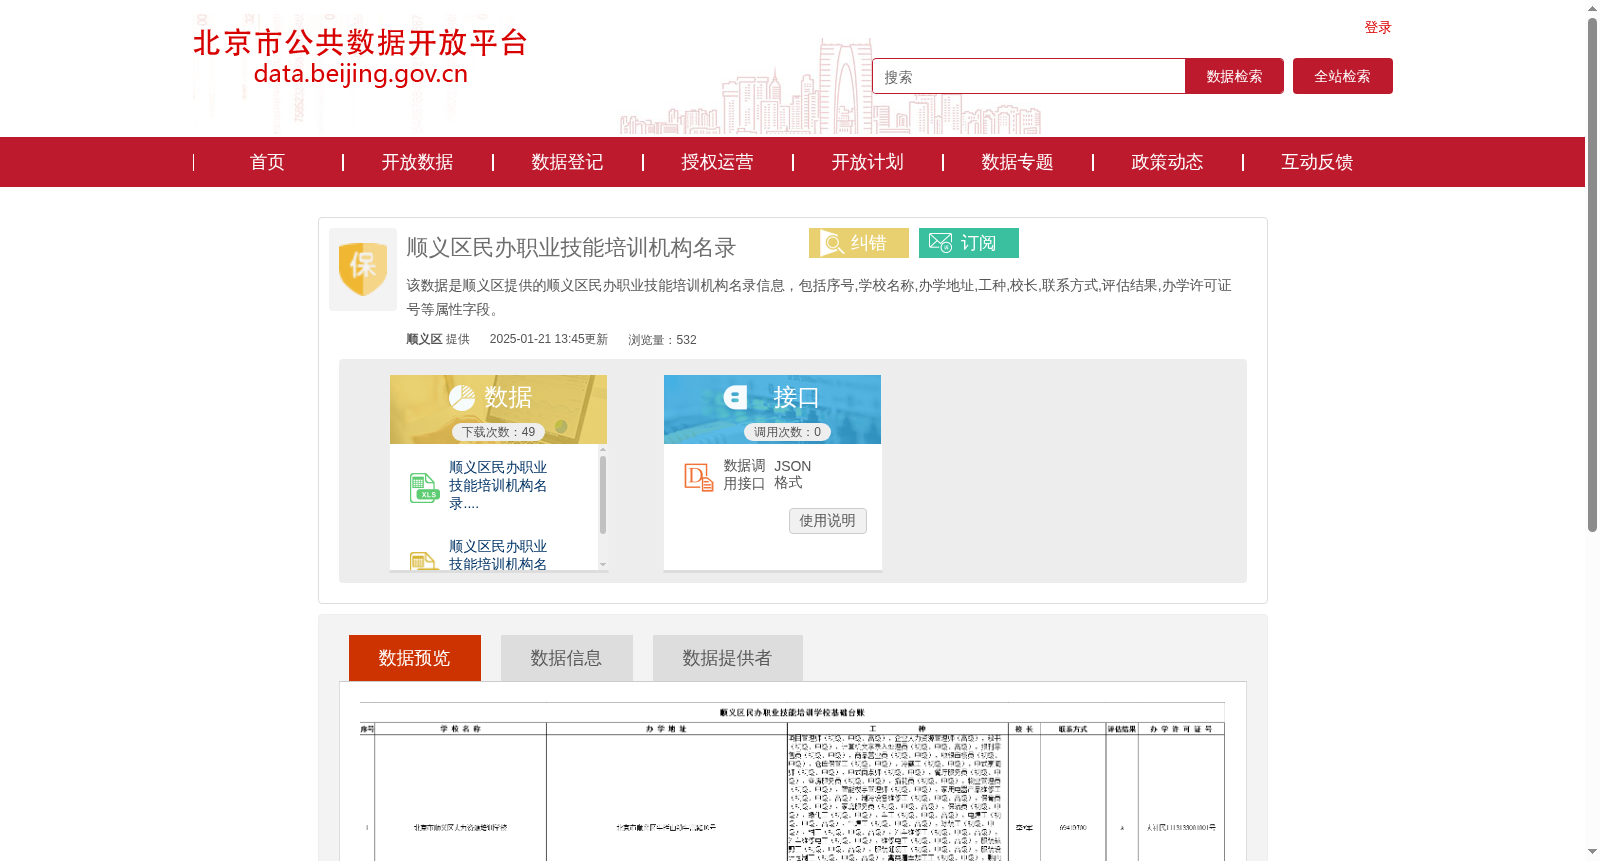
Task: Click the dataset title 顺义区民办职业技能培训机构名录
Action: pos(571,247)
